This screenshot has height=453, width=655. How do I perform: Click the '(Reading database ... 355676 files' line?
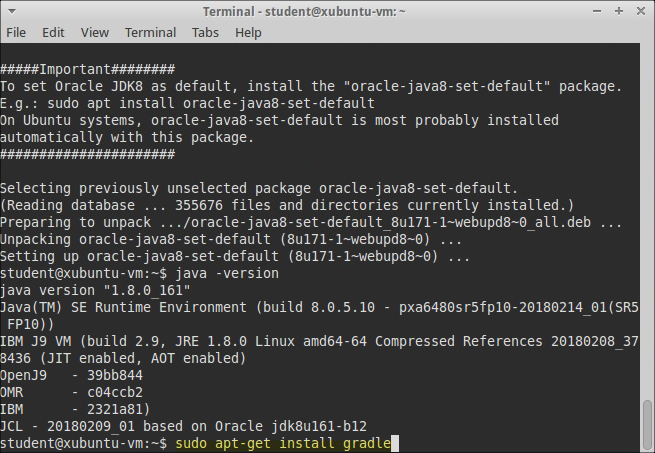(x=287, y=205)
